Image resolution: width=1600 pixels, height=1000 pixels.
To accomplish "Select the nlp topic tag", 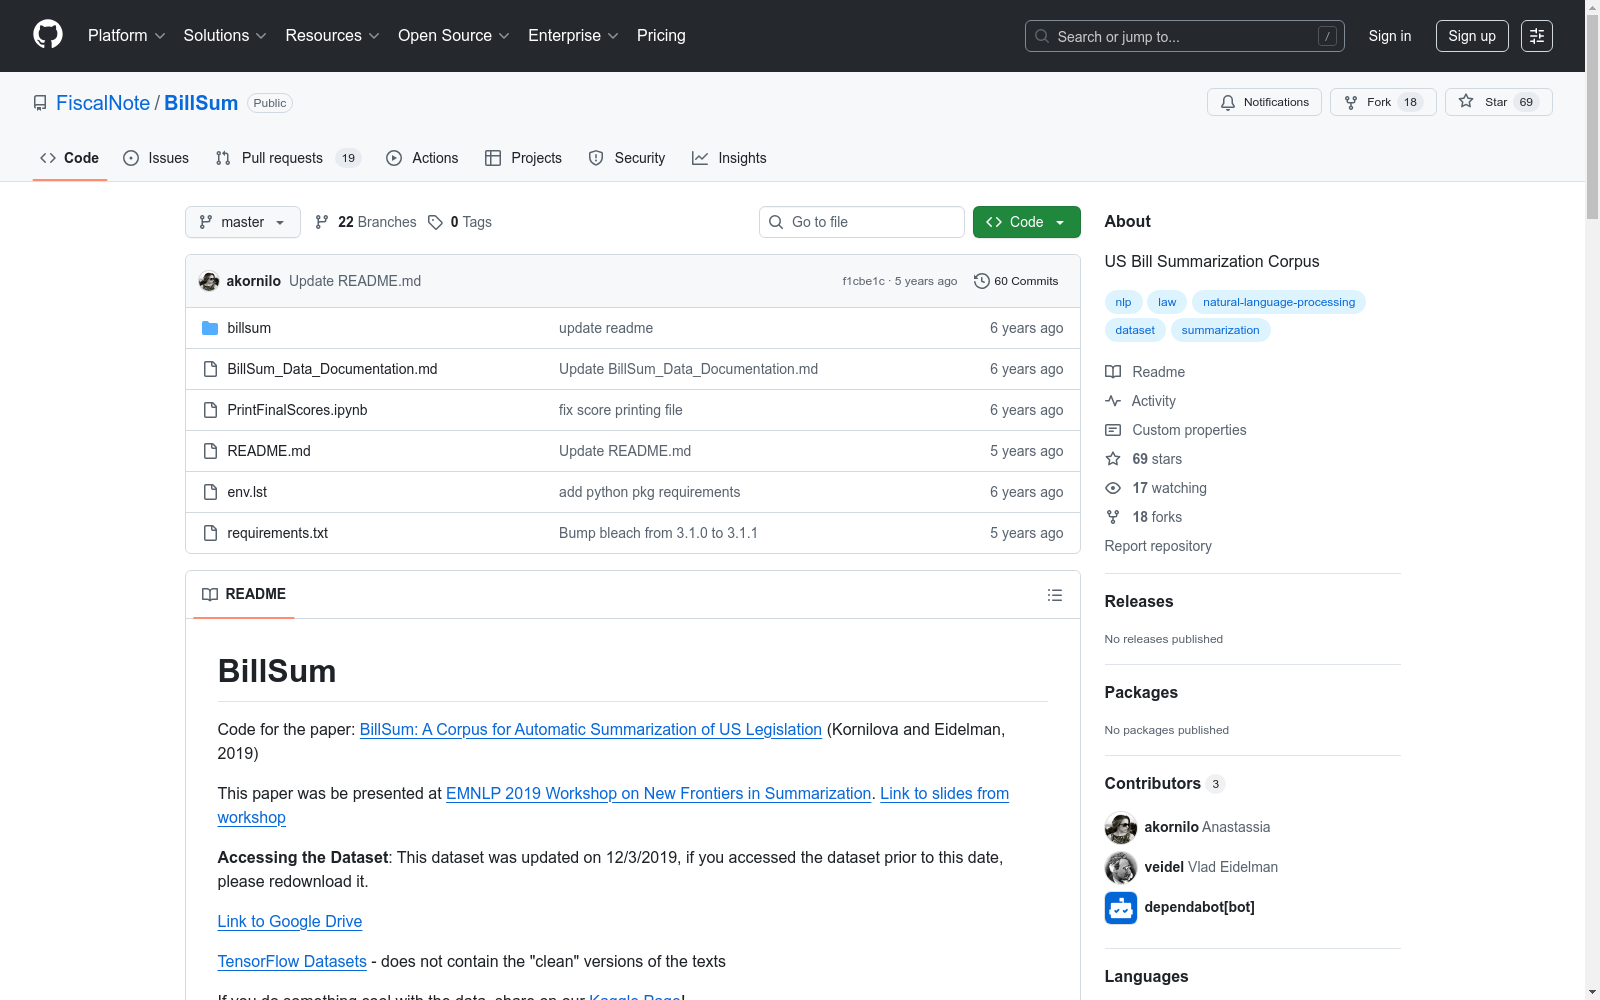I will (1124, 302).
